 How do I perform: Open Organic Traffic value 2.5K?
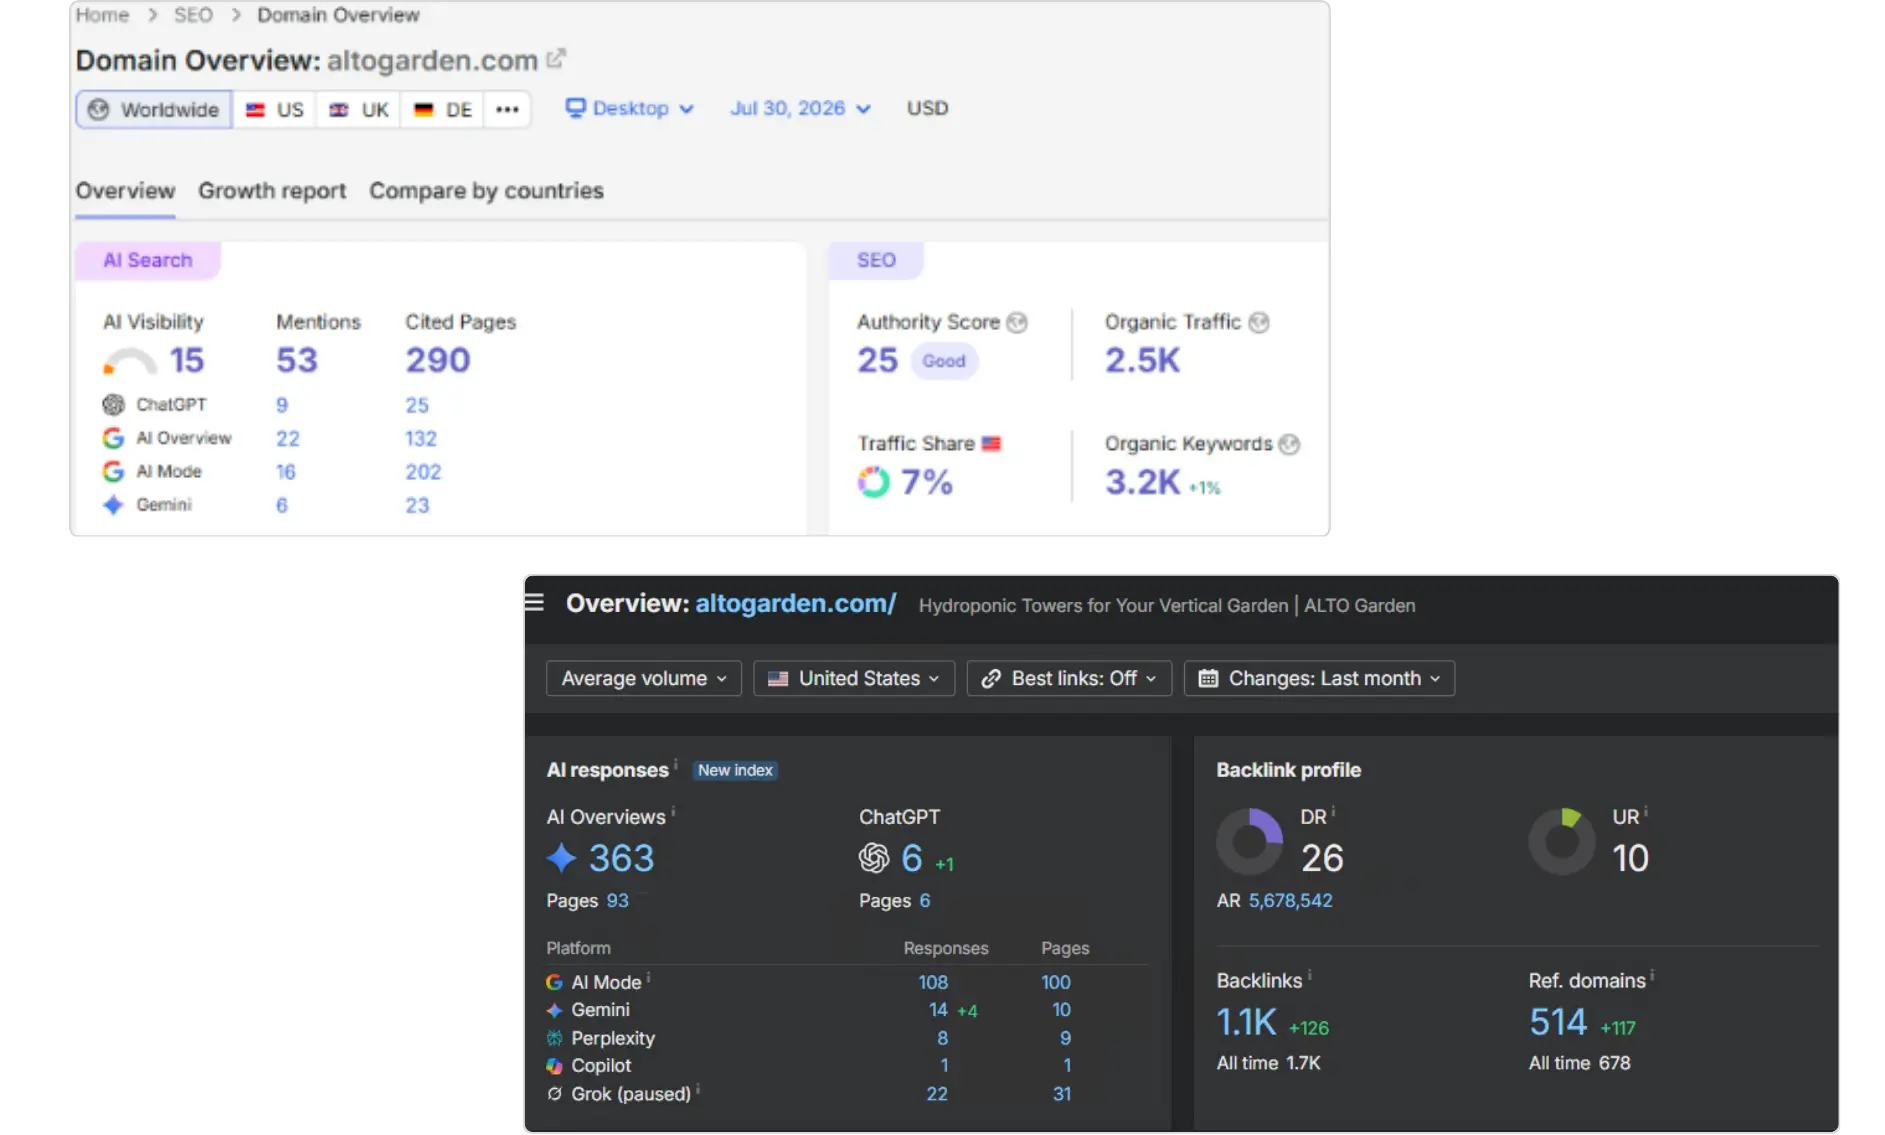tap(1142, 360)
